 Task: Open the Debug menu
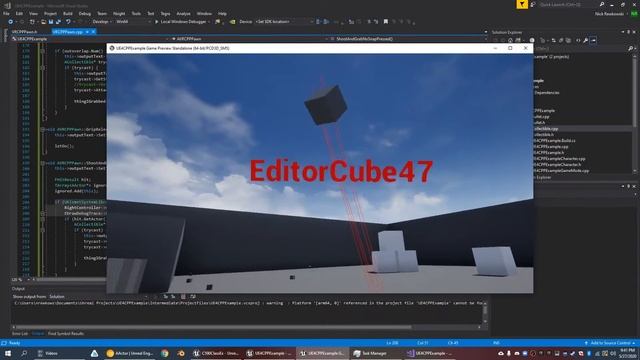[84, 13]
